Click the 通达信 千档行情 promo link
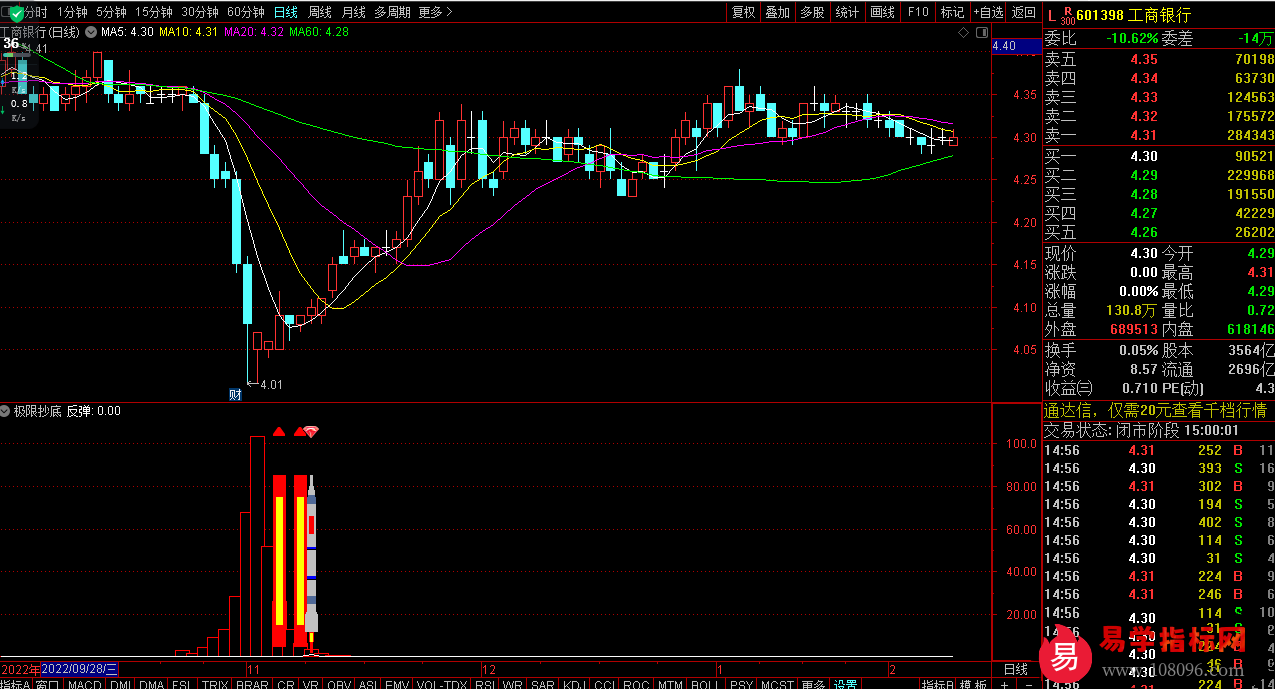 point(1155,410)
